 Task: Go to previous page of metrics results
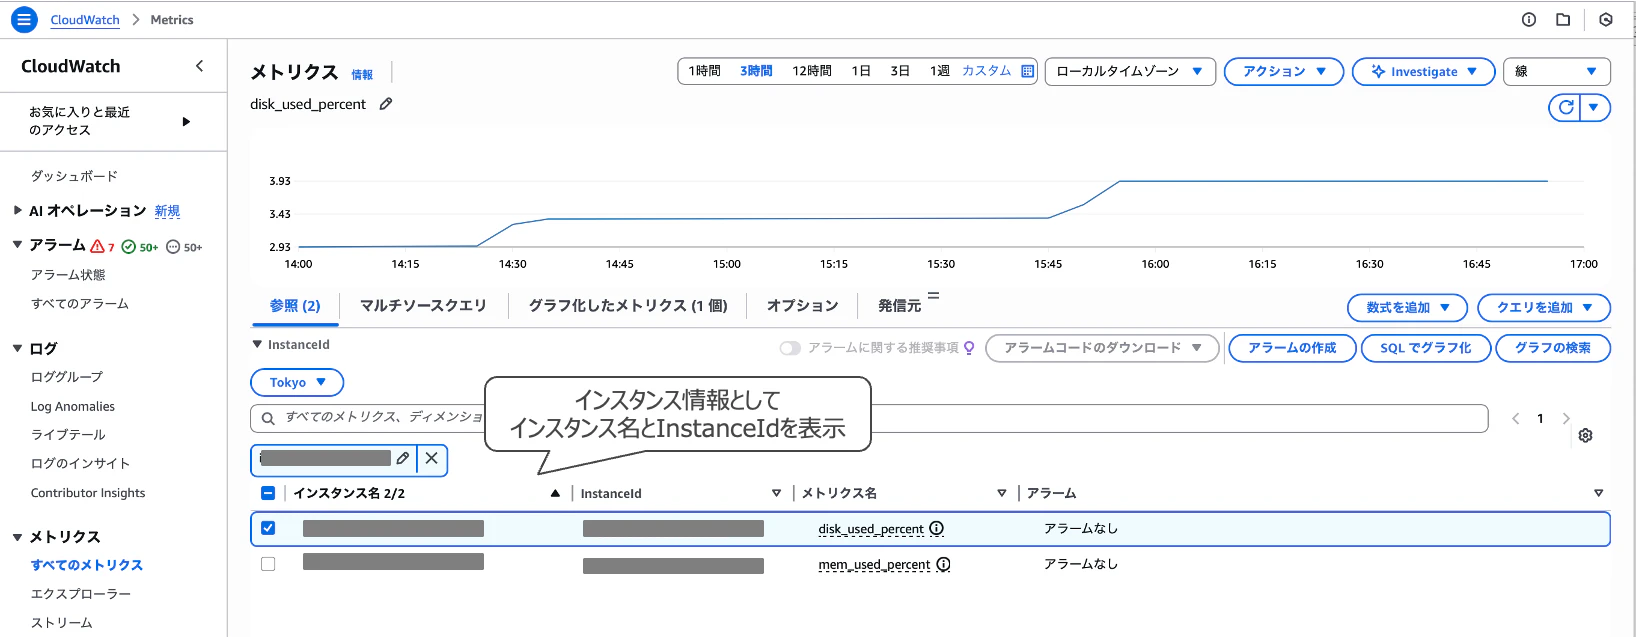[x=1515, y=418]
